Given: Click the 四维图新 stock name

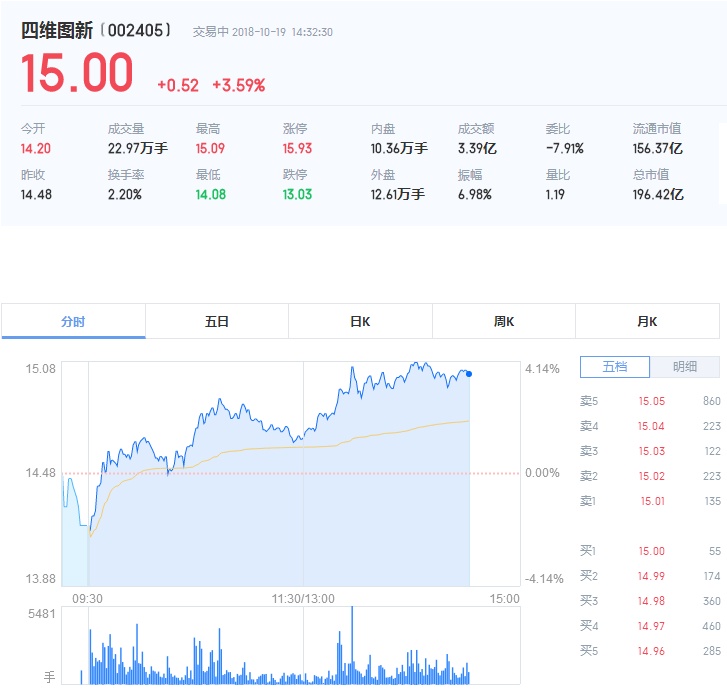Looking at the screenshot, I should click(x=57, y=31).
